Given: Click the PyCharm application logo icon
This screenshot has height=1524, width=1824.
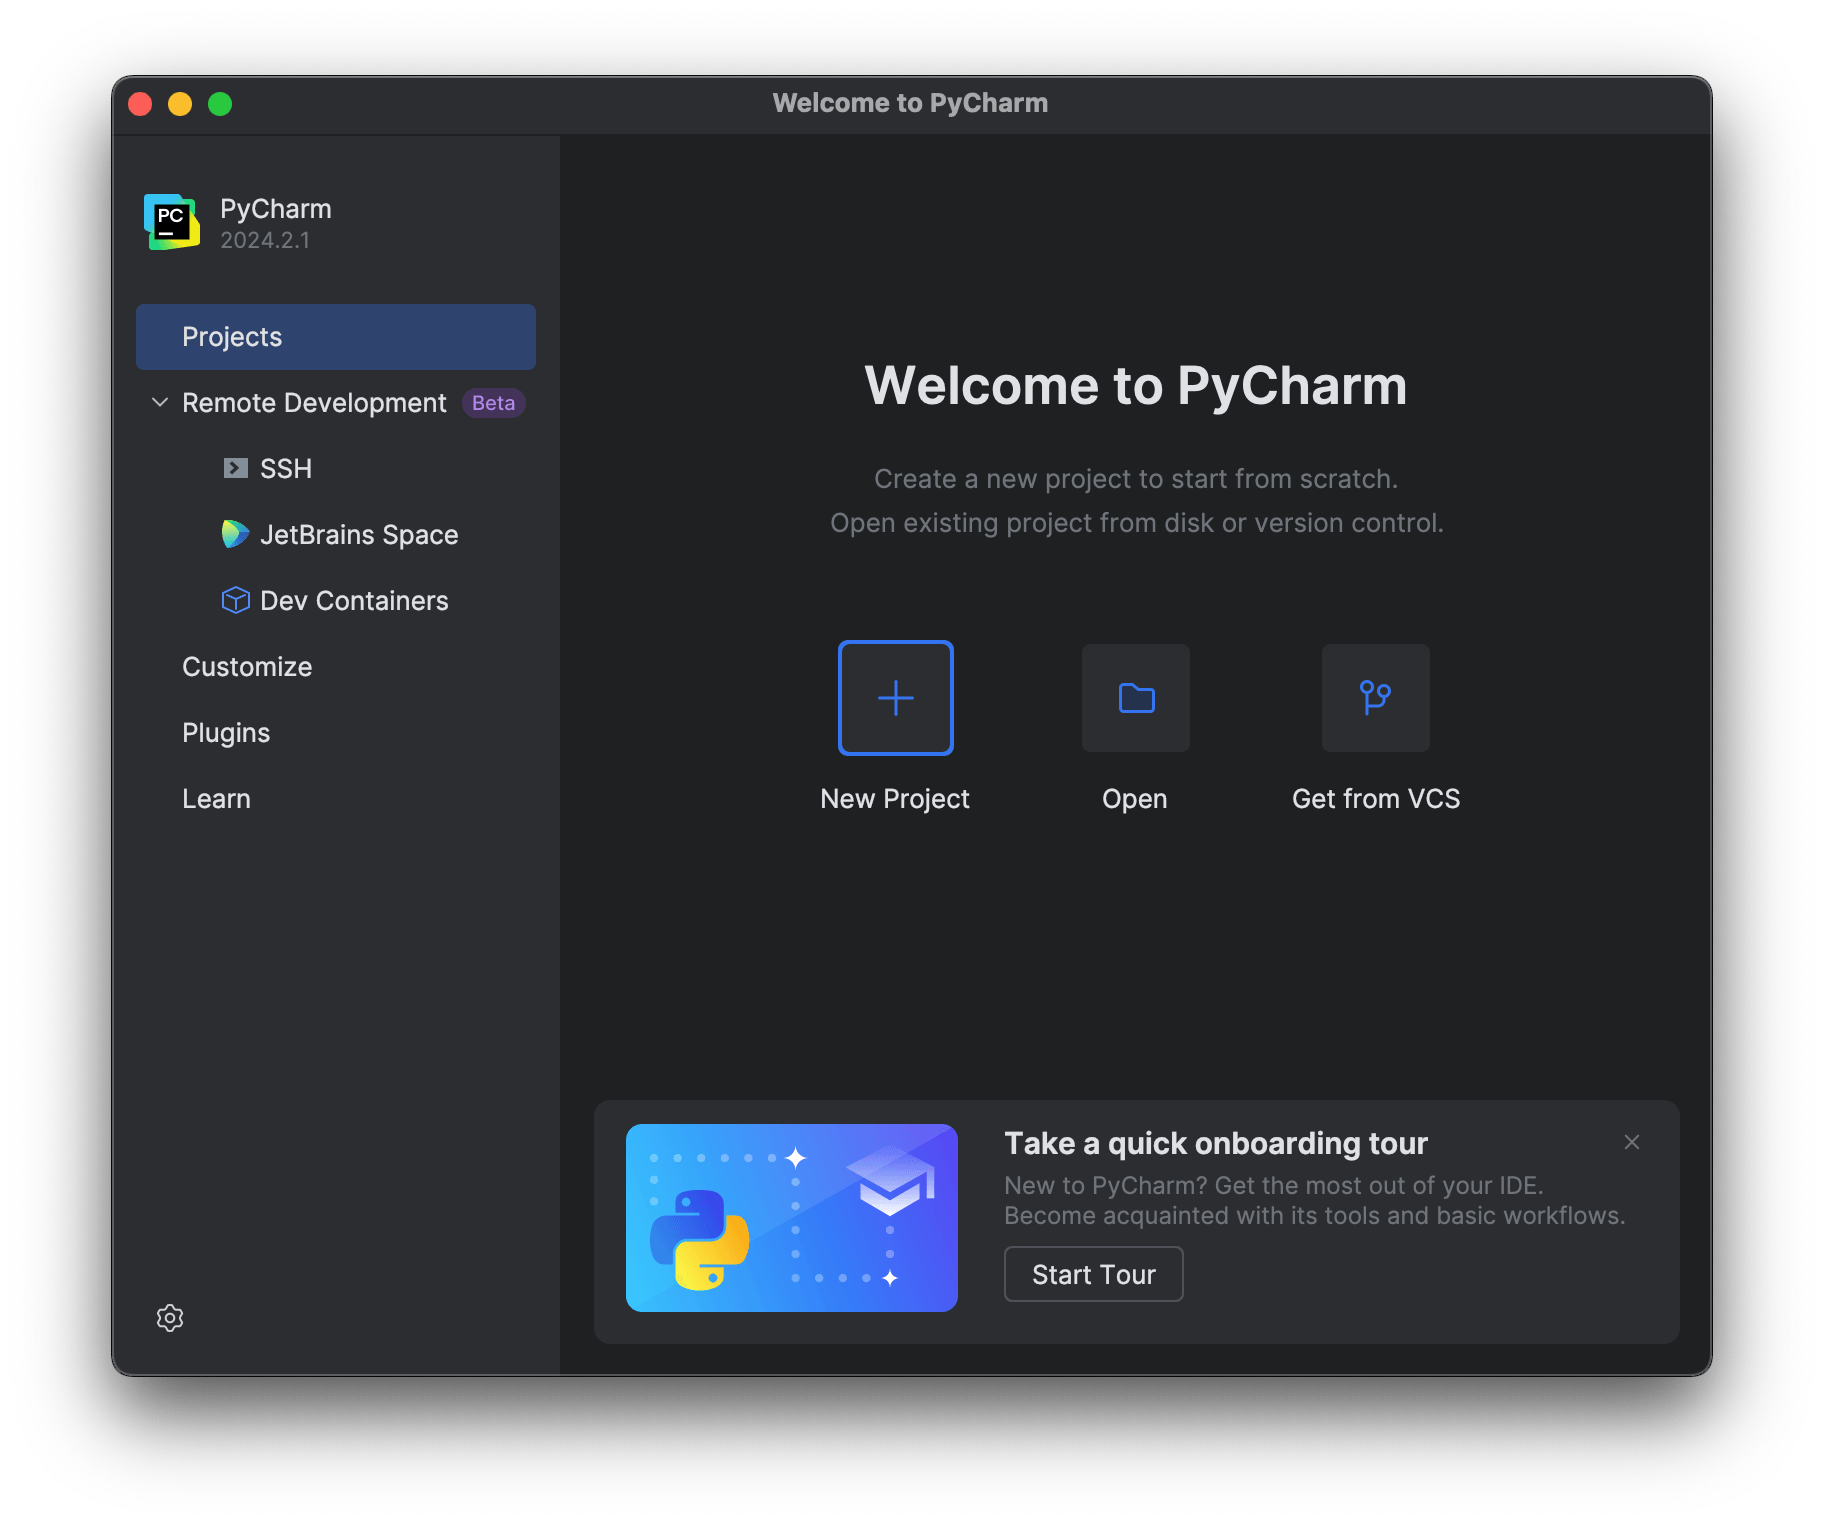Looking at the screenshot, I should [x=170, y=221].
